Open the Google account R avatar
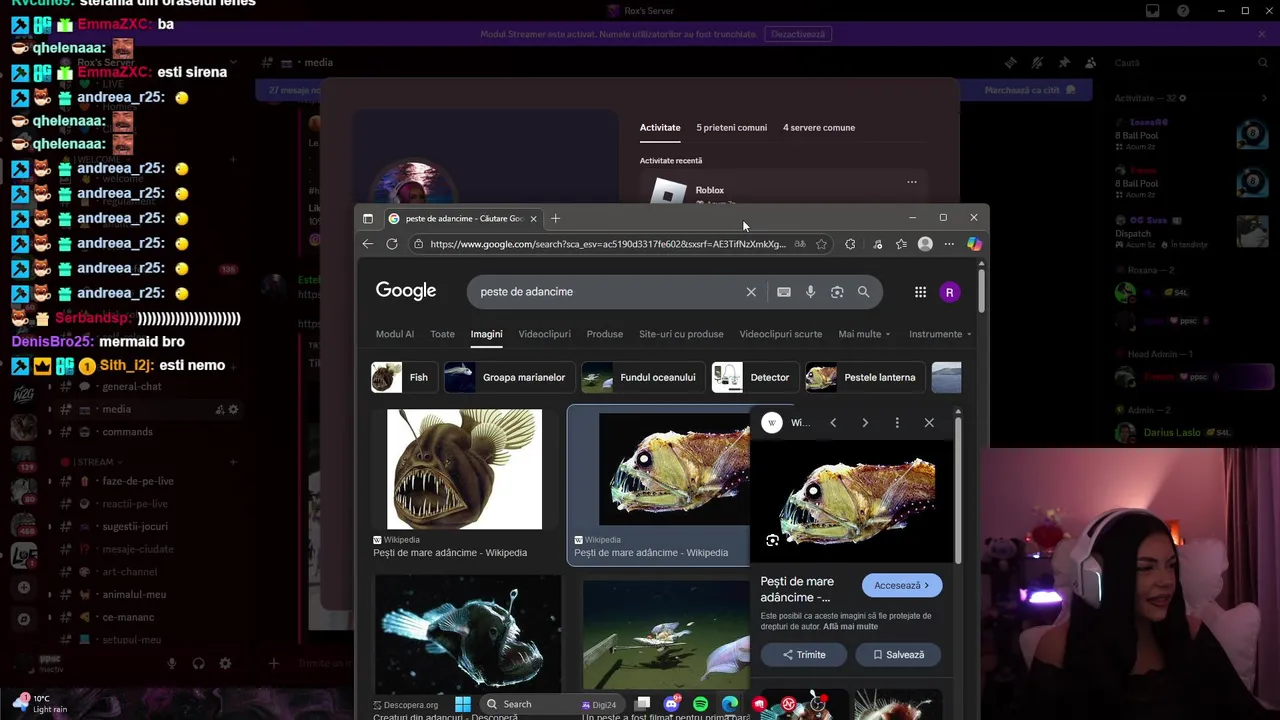 949,292
